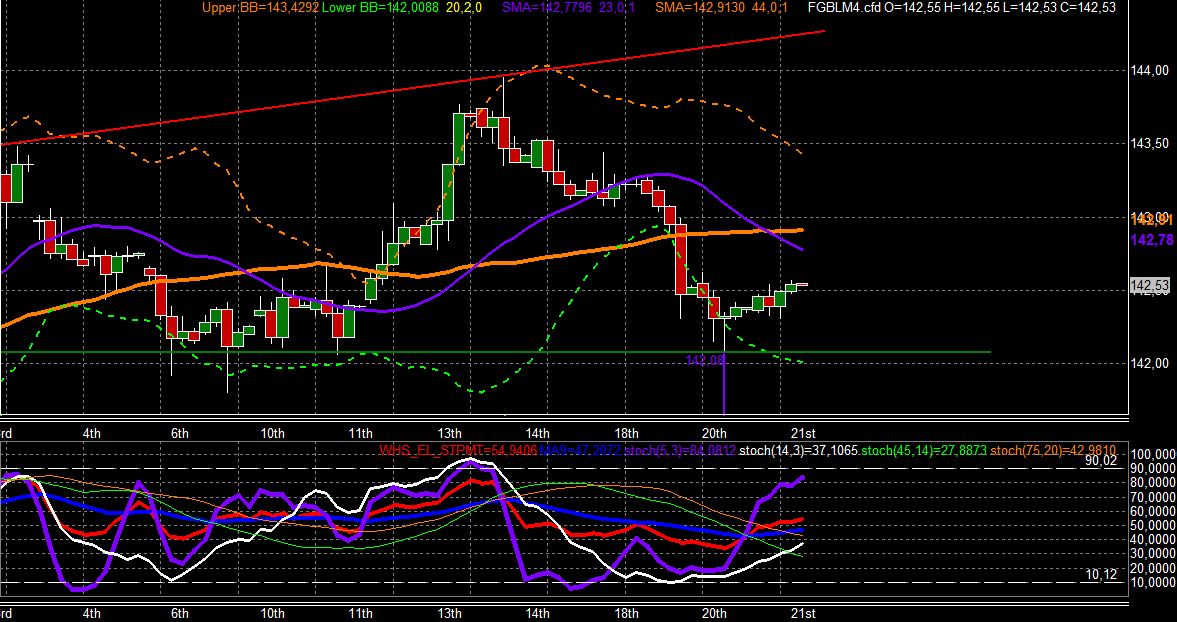1177x622 pixels.
Task: Click the current price tag 142,53
Action: [1150, 286]
